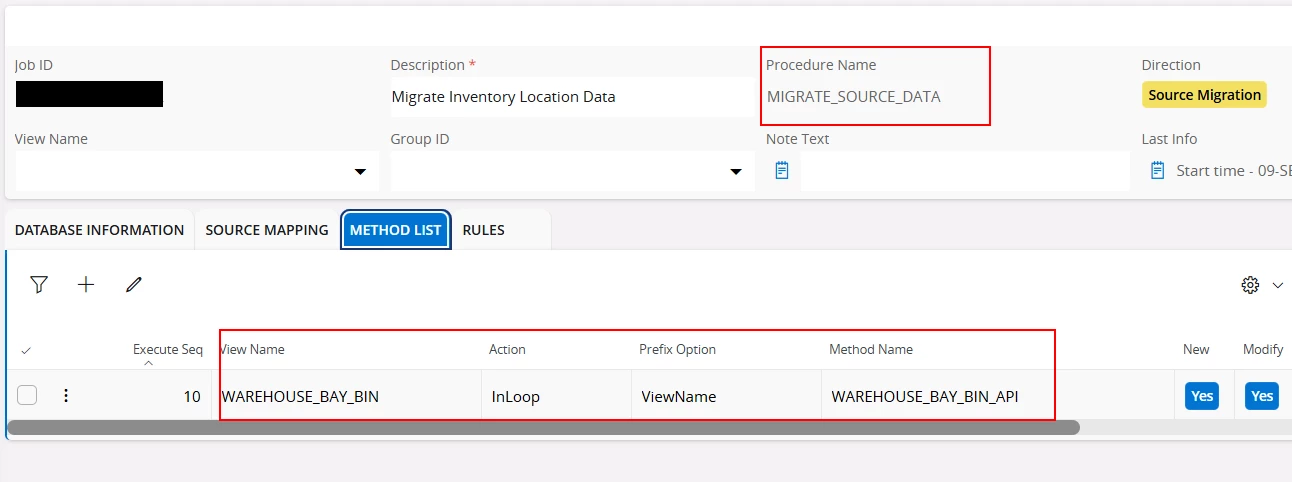Edit method list with pencil icon
The width and height of the screenshot is (1292, 482).
(134, 285)
